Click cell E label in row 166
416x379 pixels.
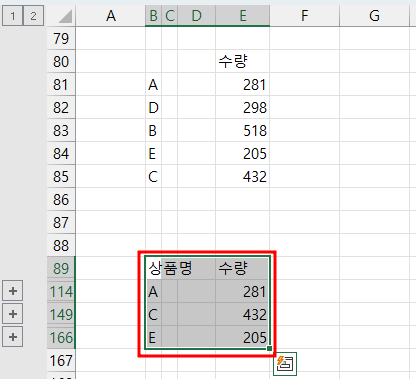[x=154, y=337]
